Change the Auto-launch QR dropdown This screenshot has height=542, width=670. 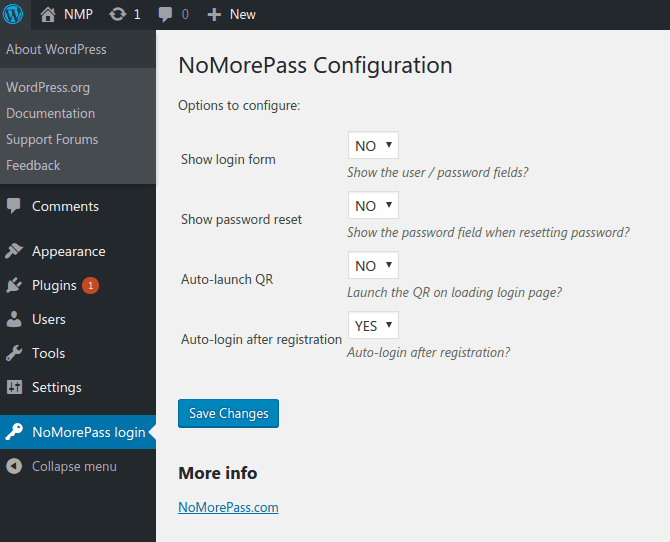click(x=373, y=265)
